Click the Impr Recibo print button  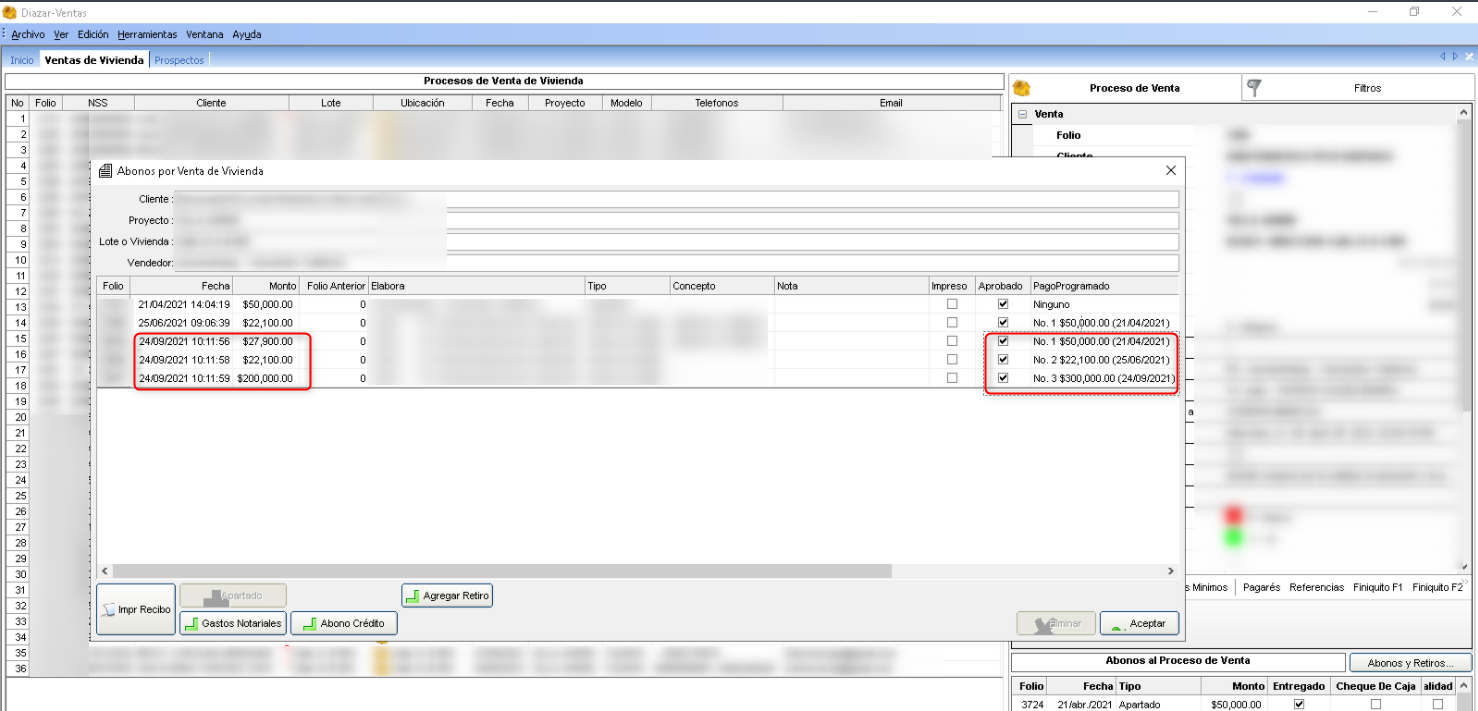(x=136, y=609)
